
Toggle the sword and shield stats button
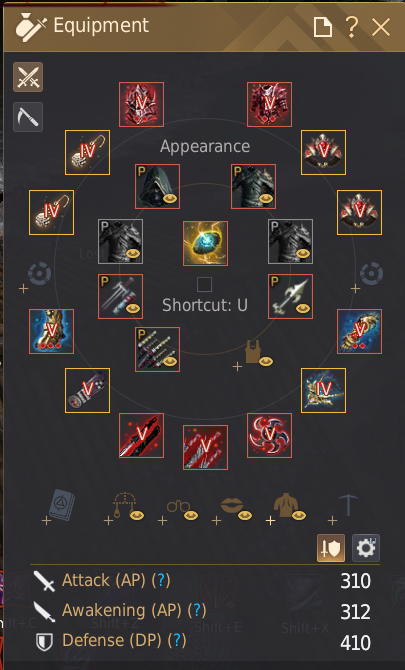(x=331, y=548)
